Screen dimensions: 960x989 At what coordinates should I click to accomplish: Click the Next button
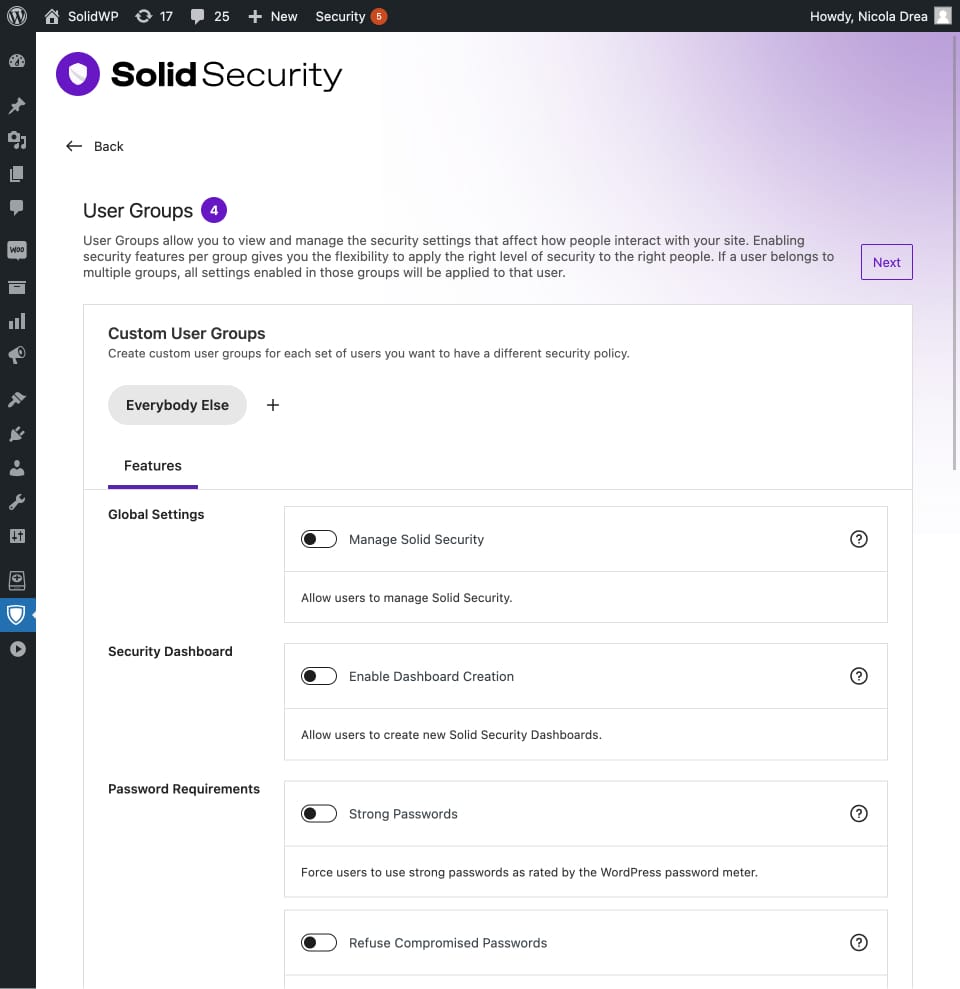886,262
